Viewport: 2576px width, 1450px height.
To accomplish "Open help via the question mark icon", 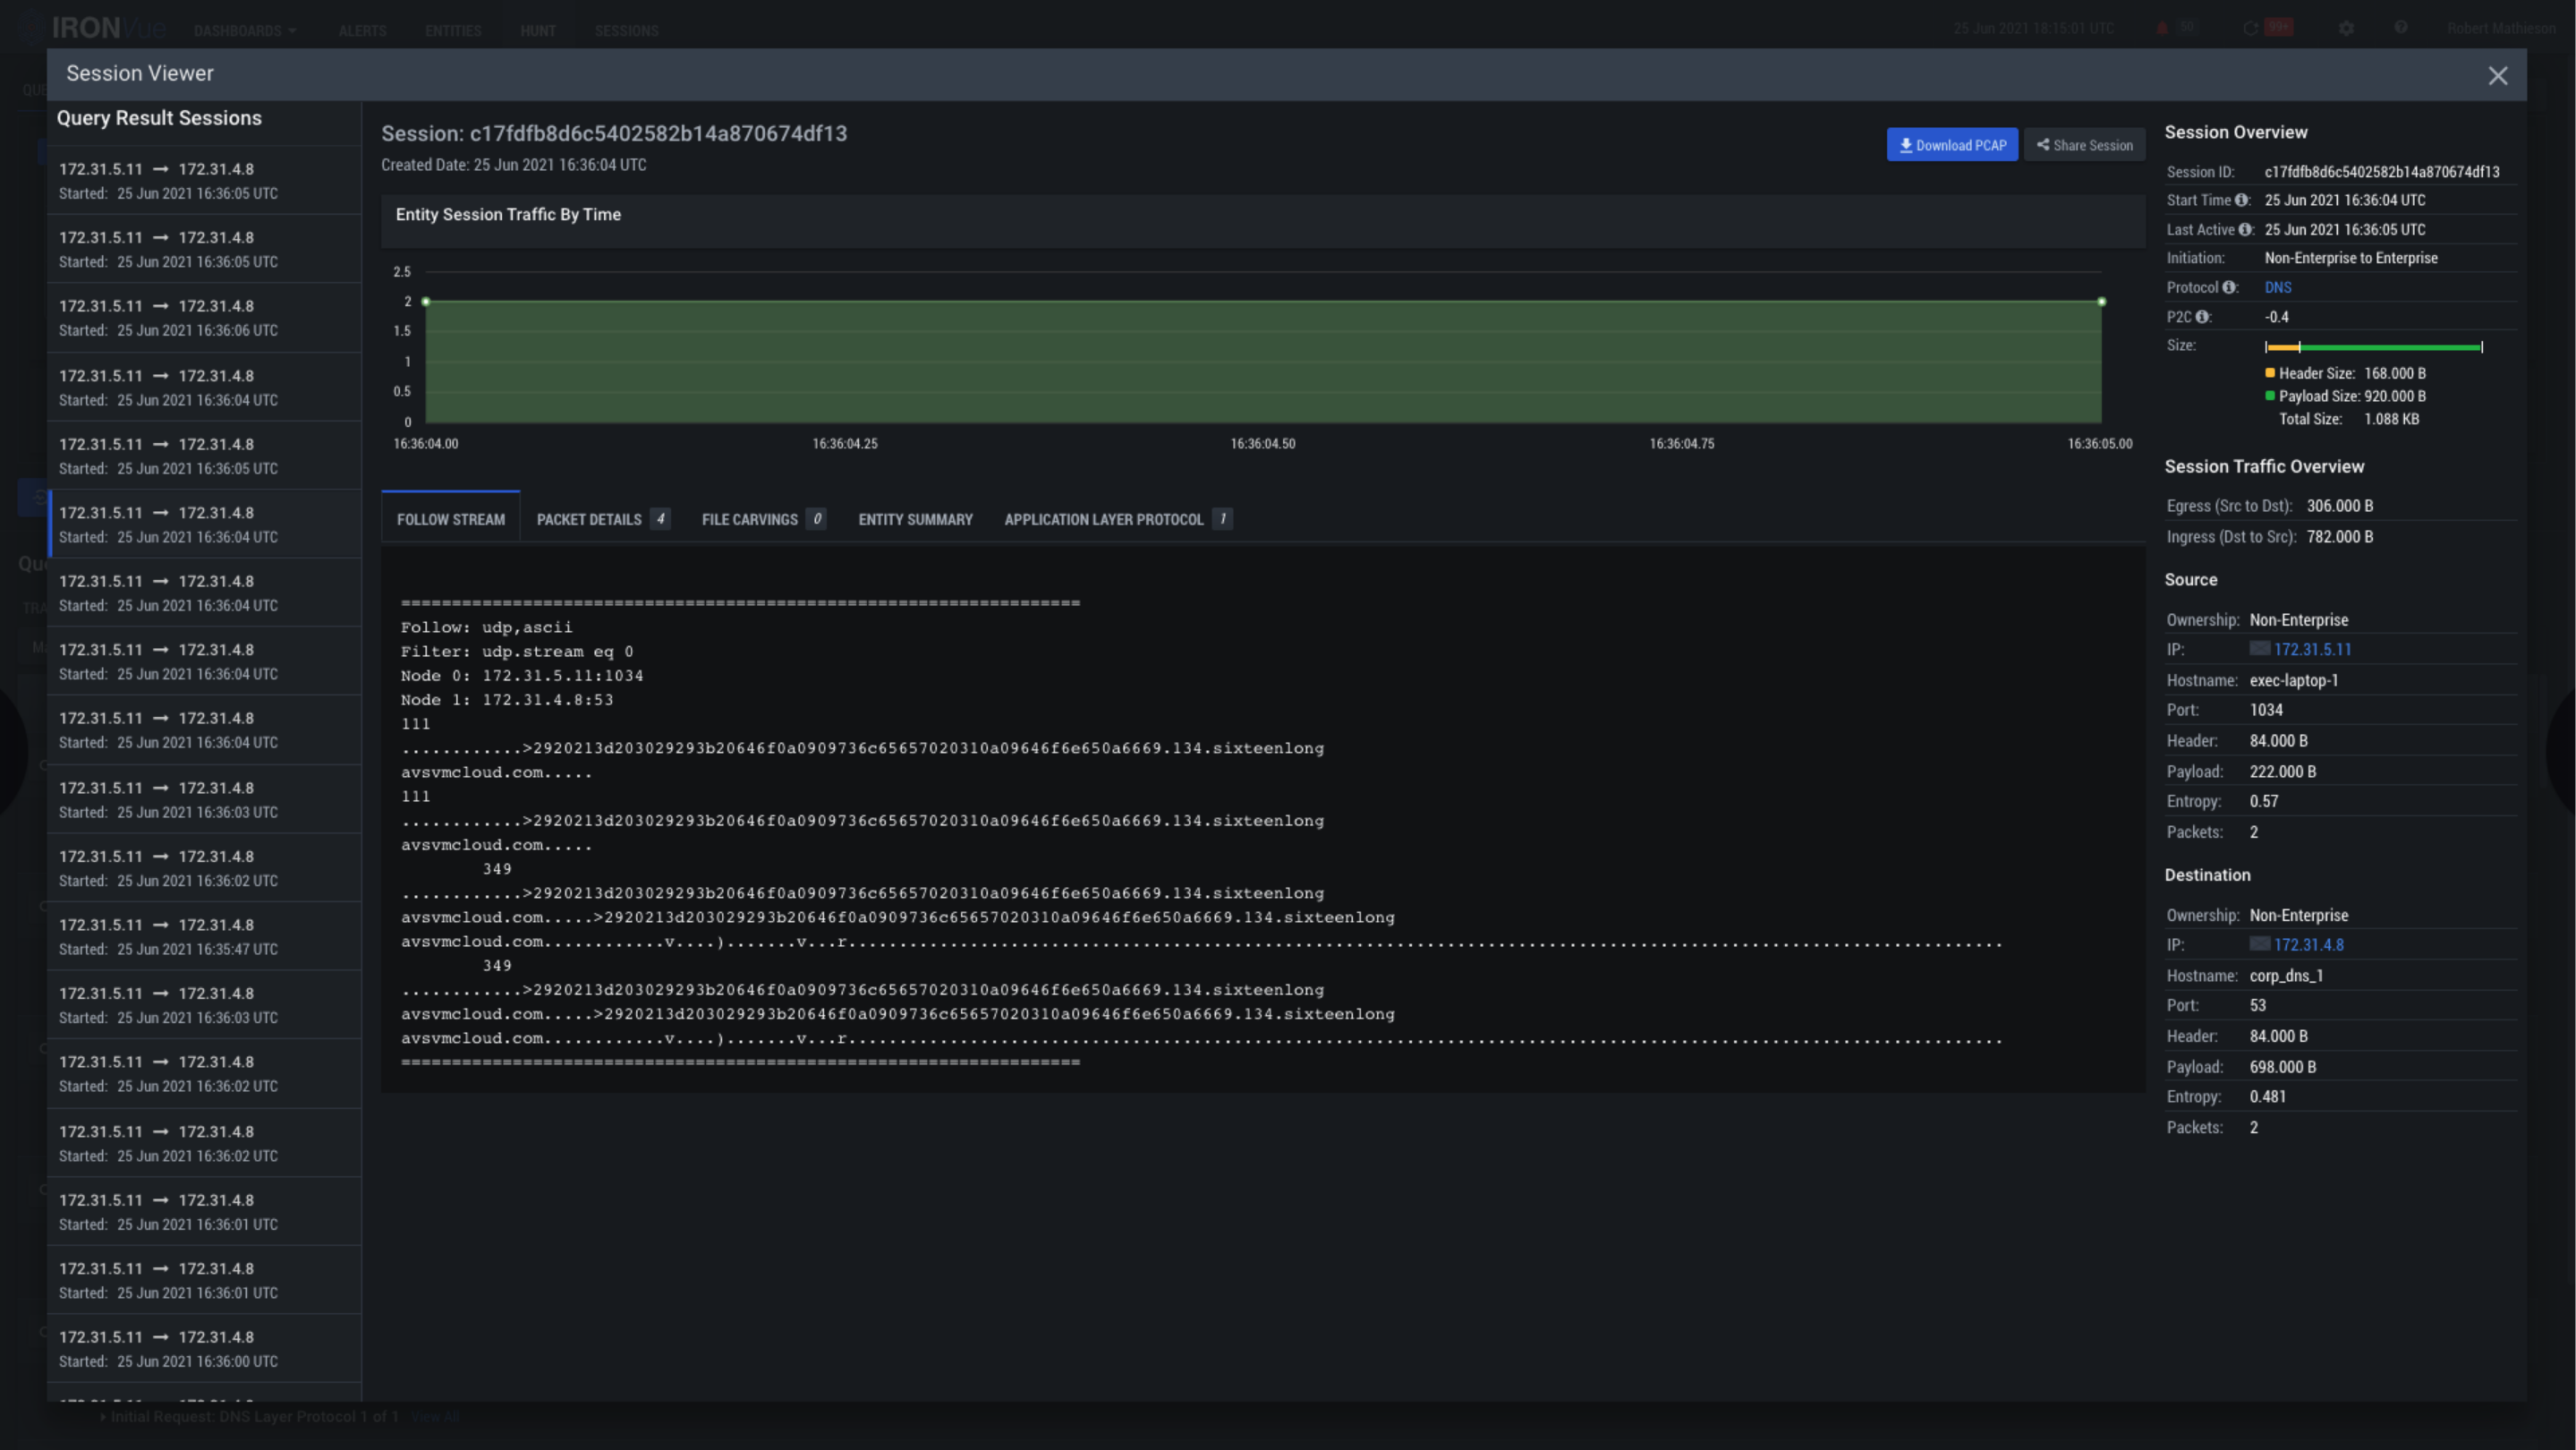I will click(x=2401, y=28).
